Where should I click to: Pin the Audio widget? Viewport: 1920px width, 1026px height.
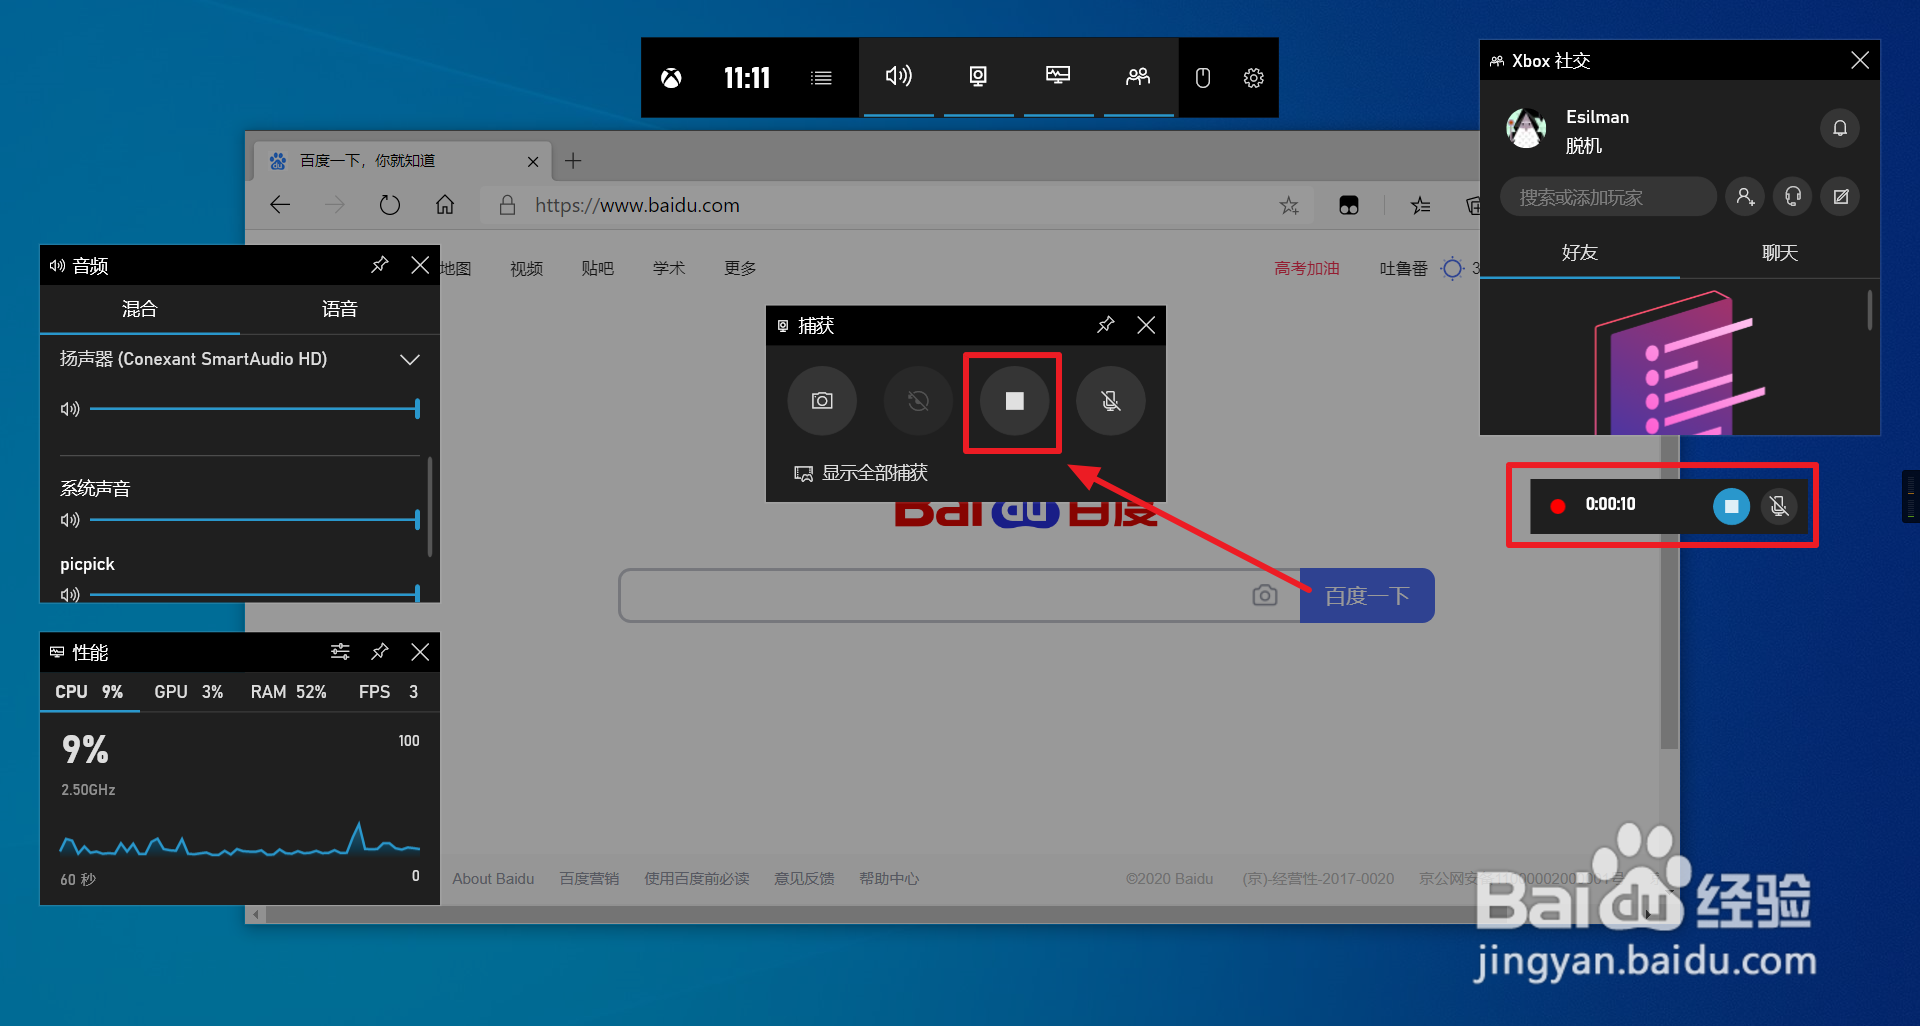point(379,265)
